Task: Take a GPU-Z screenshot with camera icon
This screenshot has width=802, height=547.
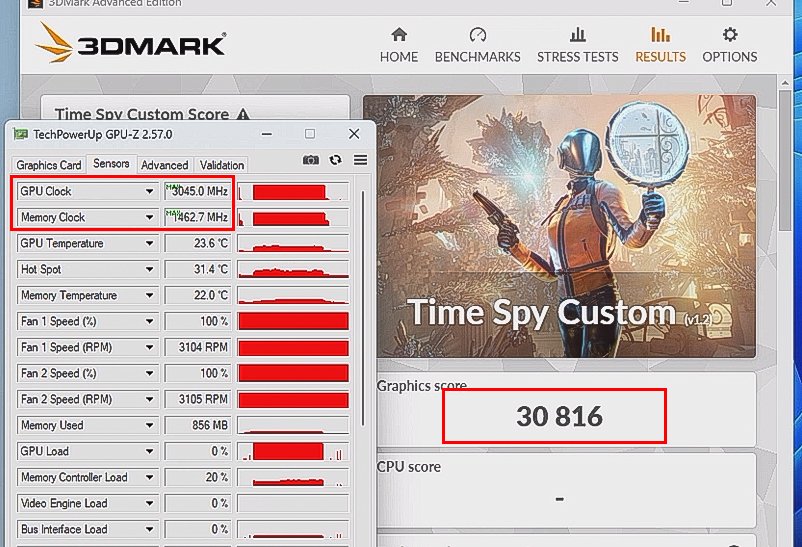Action: [x=310, y=160]
